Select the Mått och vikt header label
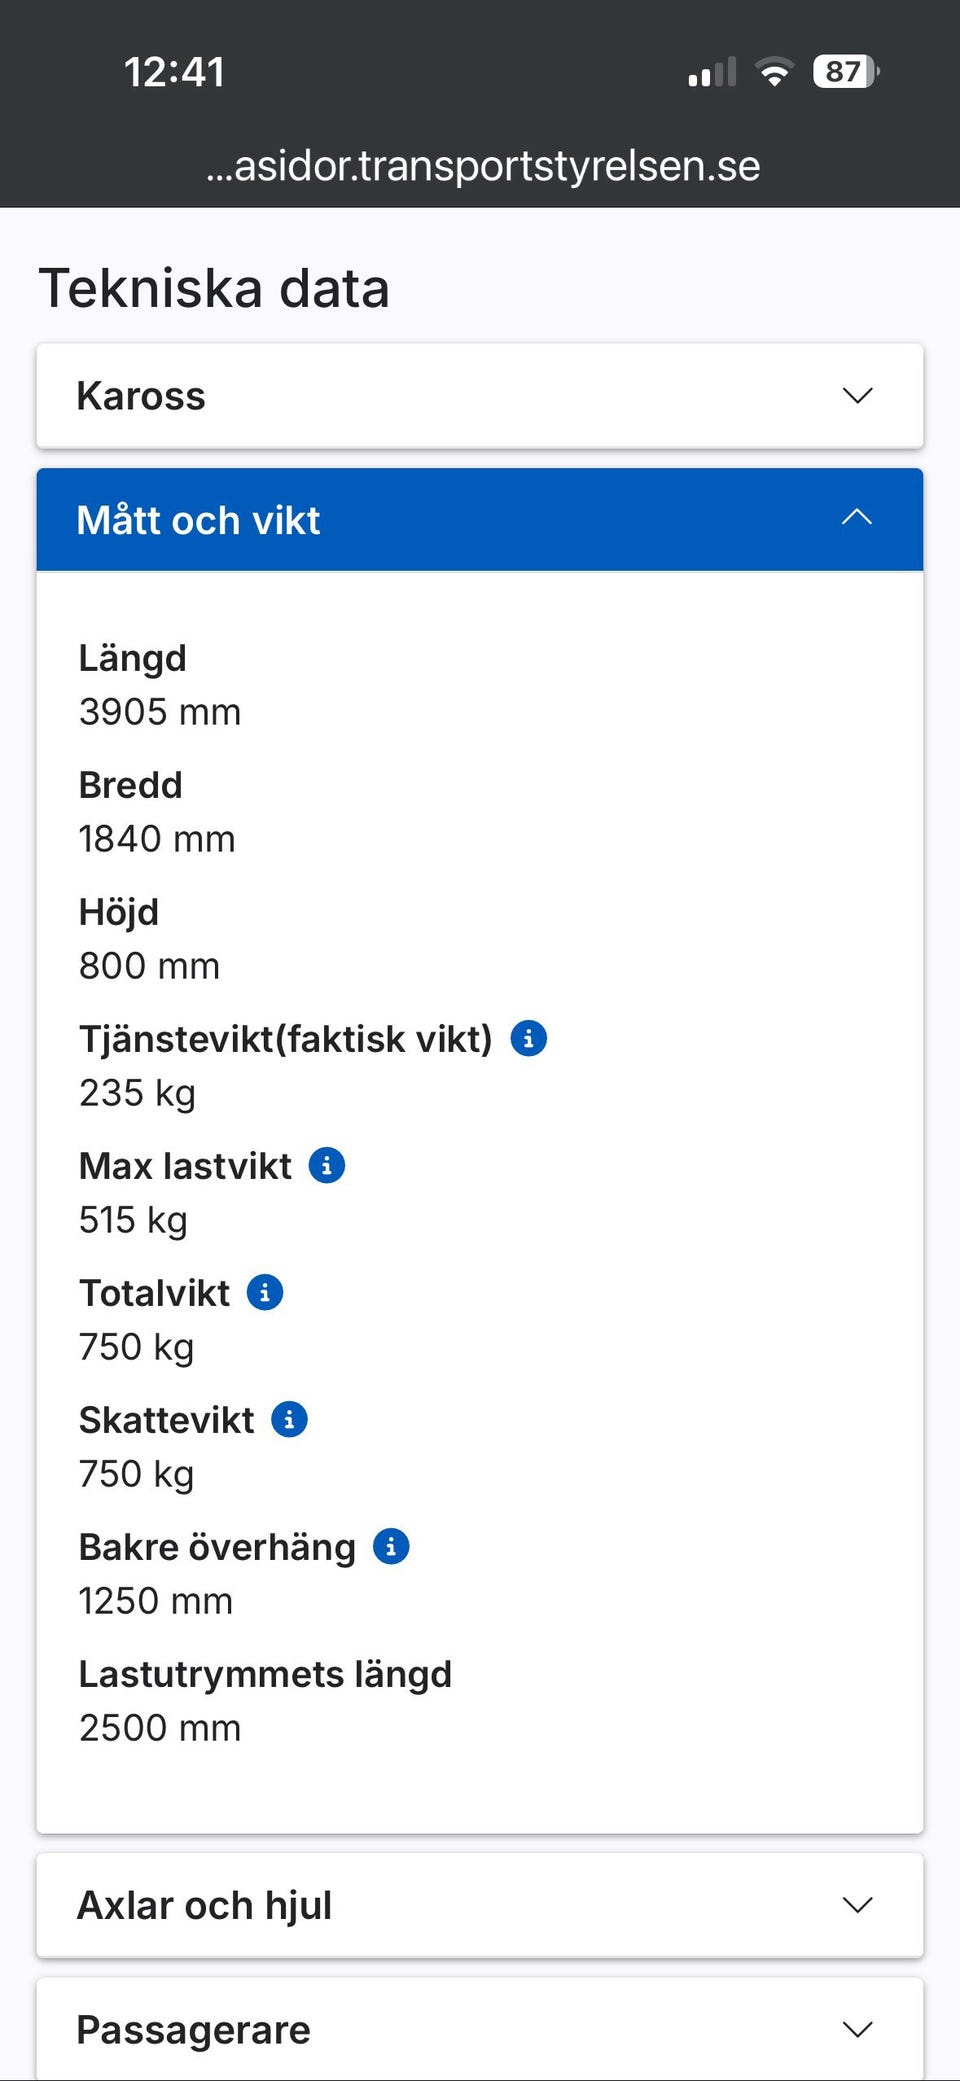The height and width of the screenshot is (2081, 960). pyautogui.click(x=198, y=520)
